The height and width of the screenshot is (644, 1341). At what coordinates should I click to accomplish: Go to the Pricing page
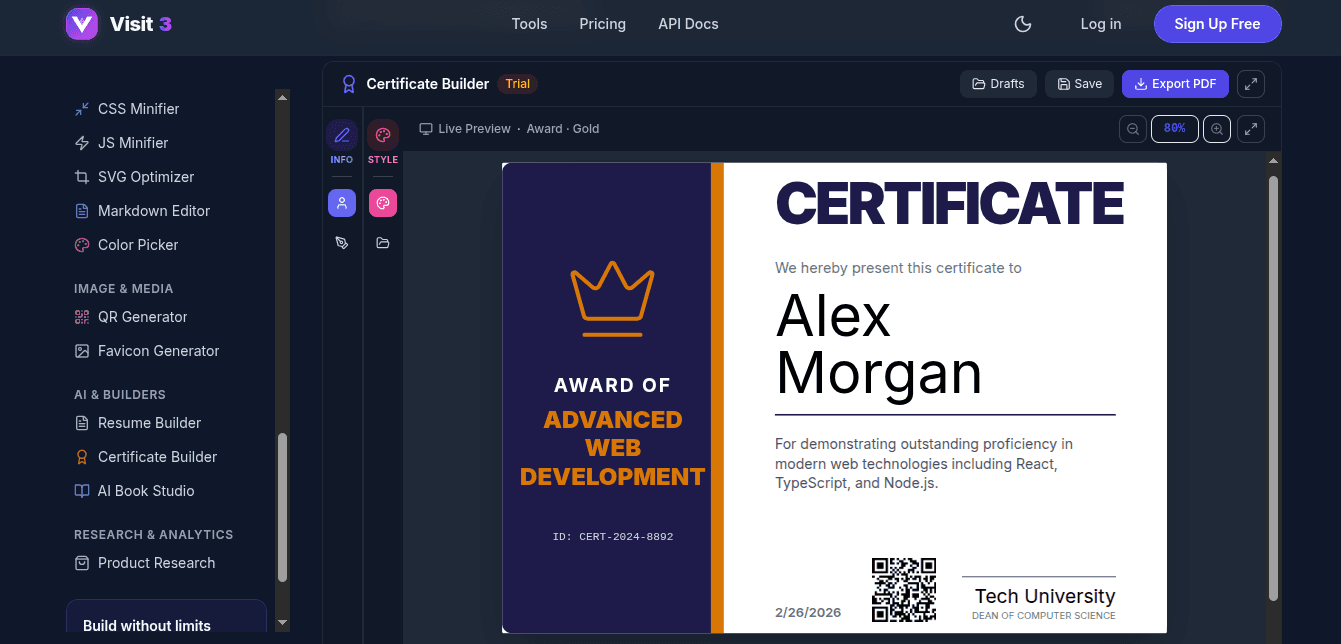(602, 24)
